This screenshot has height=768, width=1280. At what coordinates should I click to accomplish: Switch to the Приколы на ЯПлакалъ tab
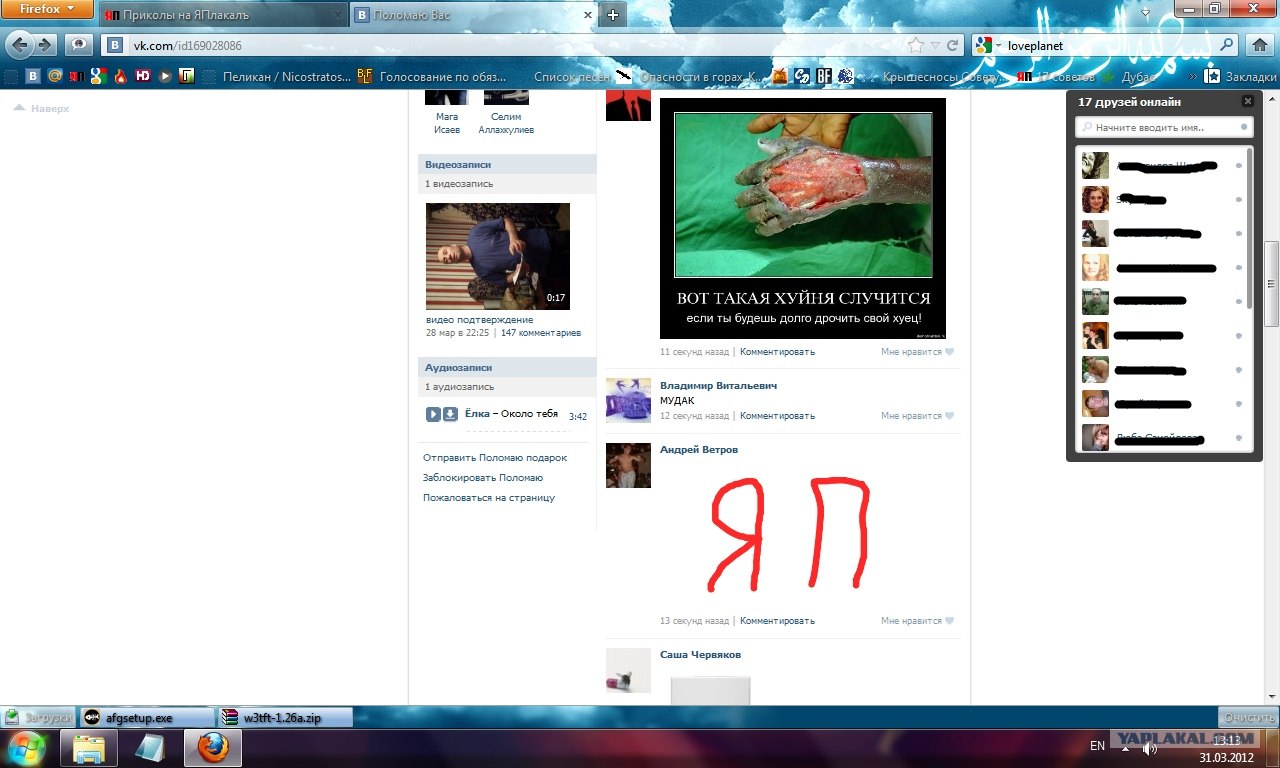(x=223, y=15)
